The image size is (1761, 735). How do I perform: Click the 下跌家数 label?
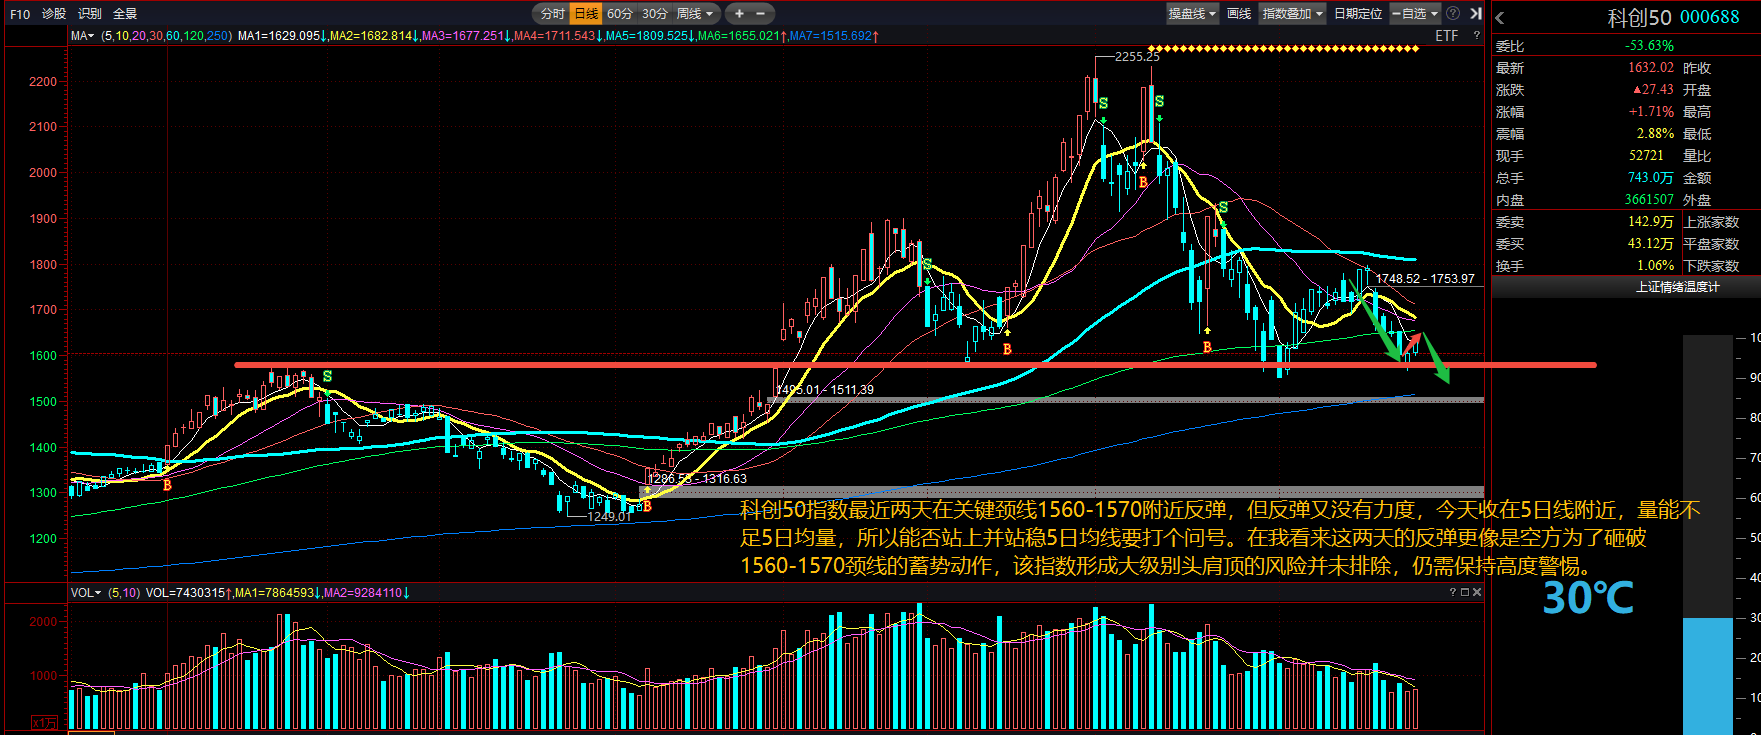(x=1711, y=266)
